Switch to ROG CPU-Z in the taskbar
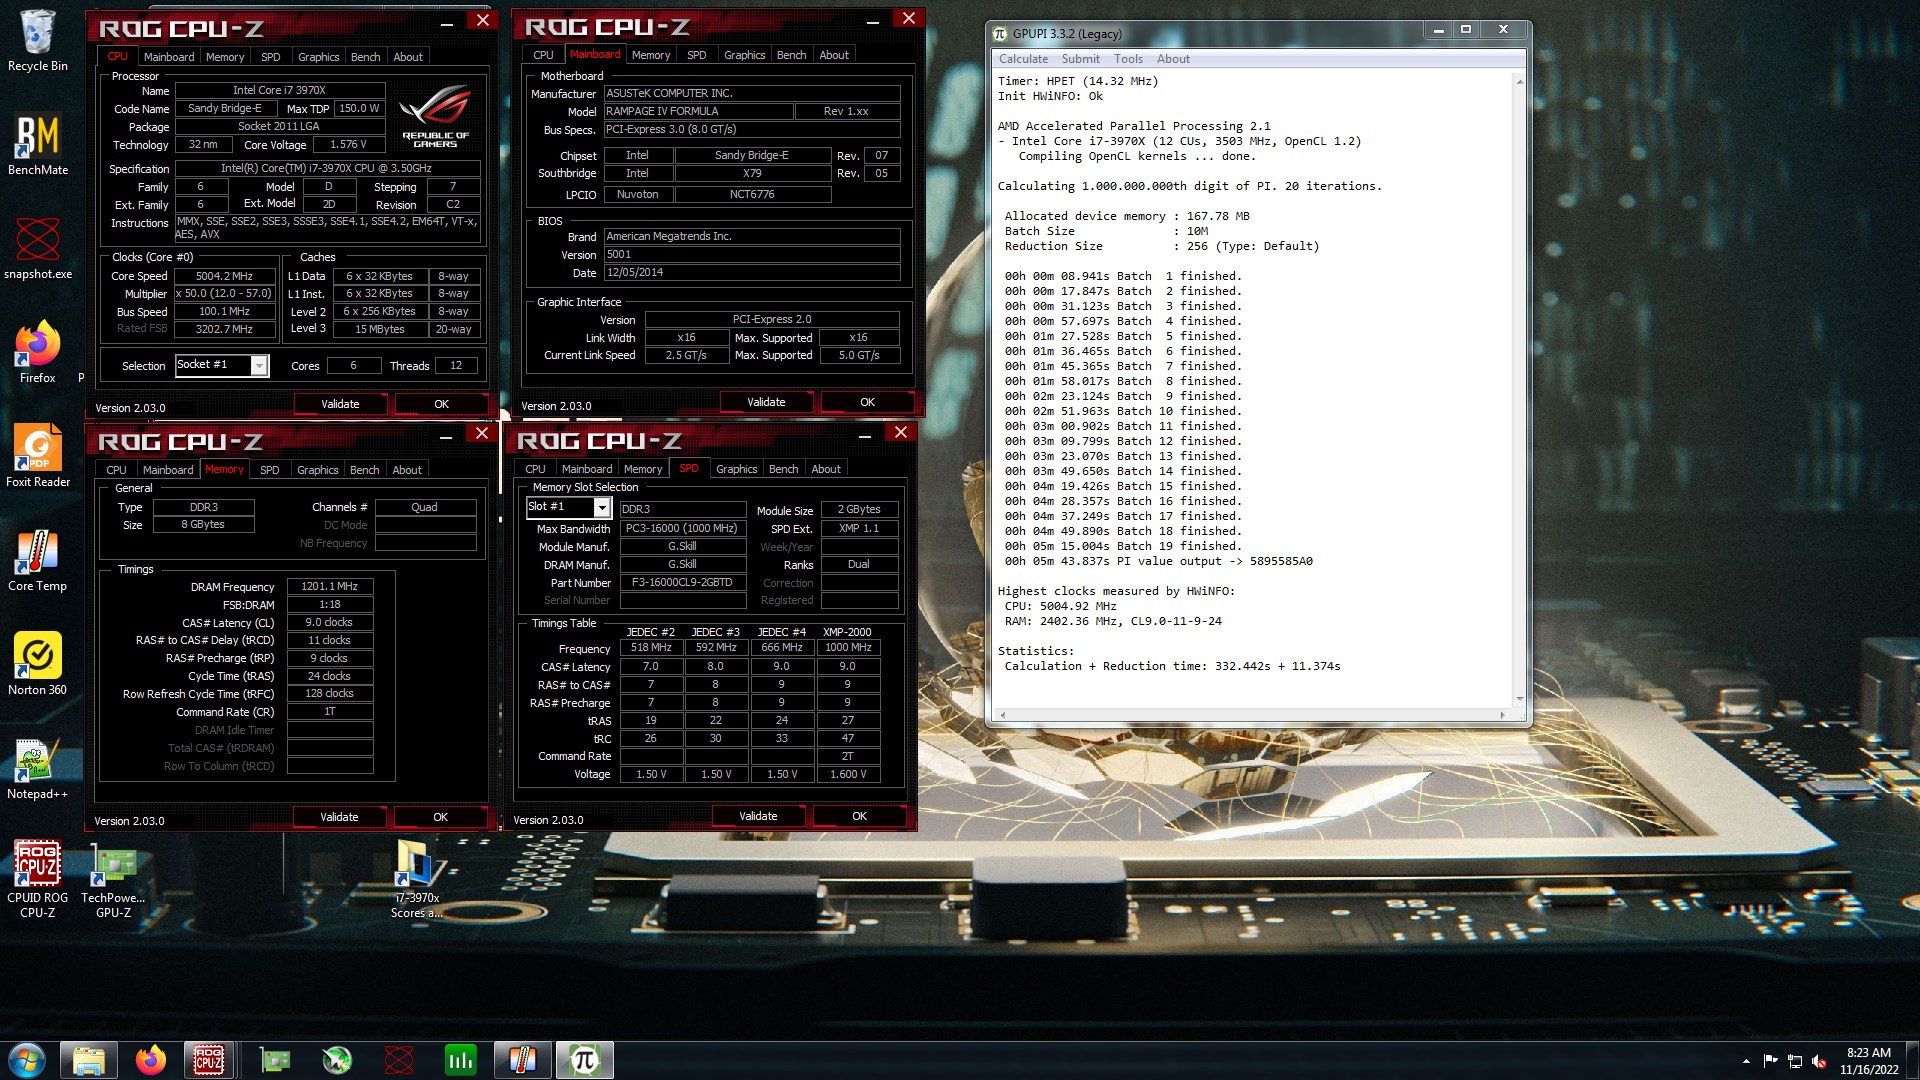 pos(208,1060)
